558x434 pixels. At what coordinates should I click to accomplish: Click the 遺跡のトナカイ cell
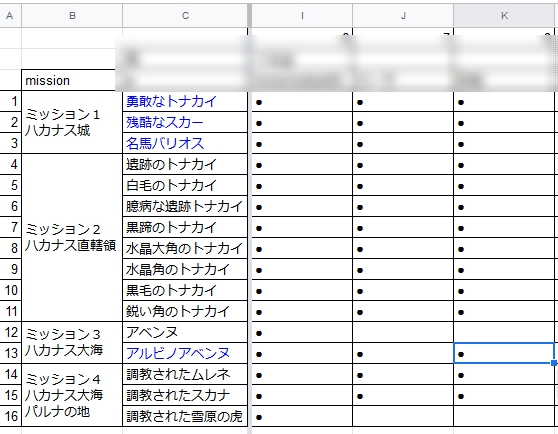coord(185,164)
